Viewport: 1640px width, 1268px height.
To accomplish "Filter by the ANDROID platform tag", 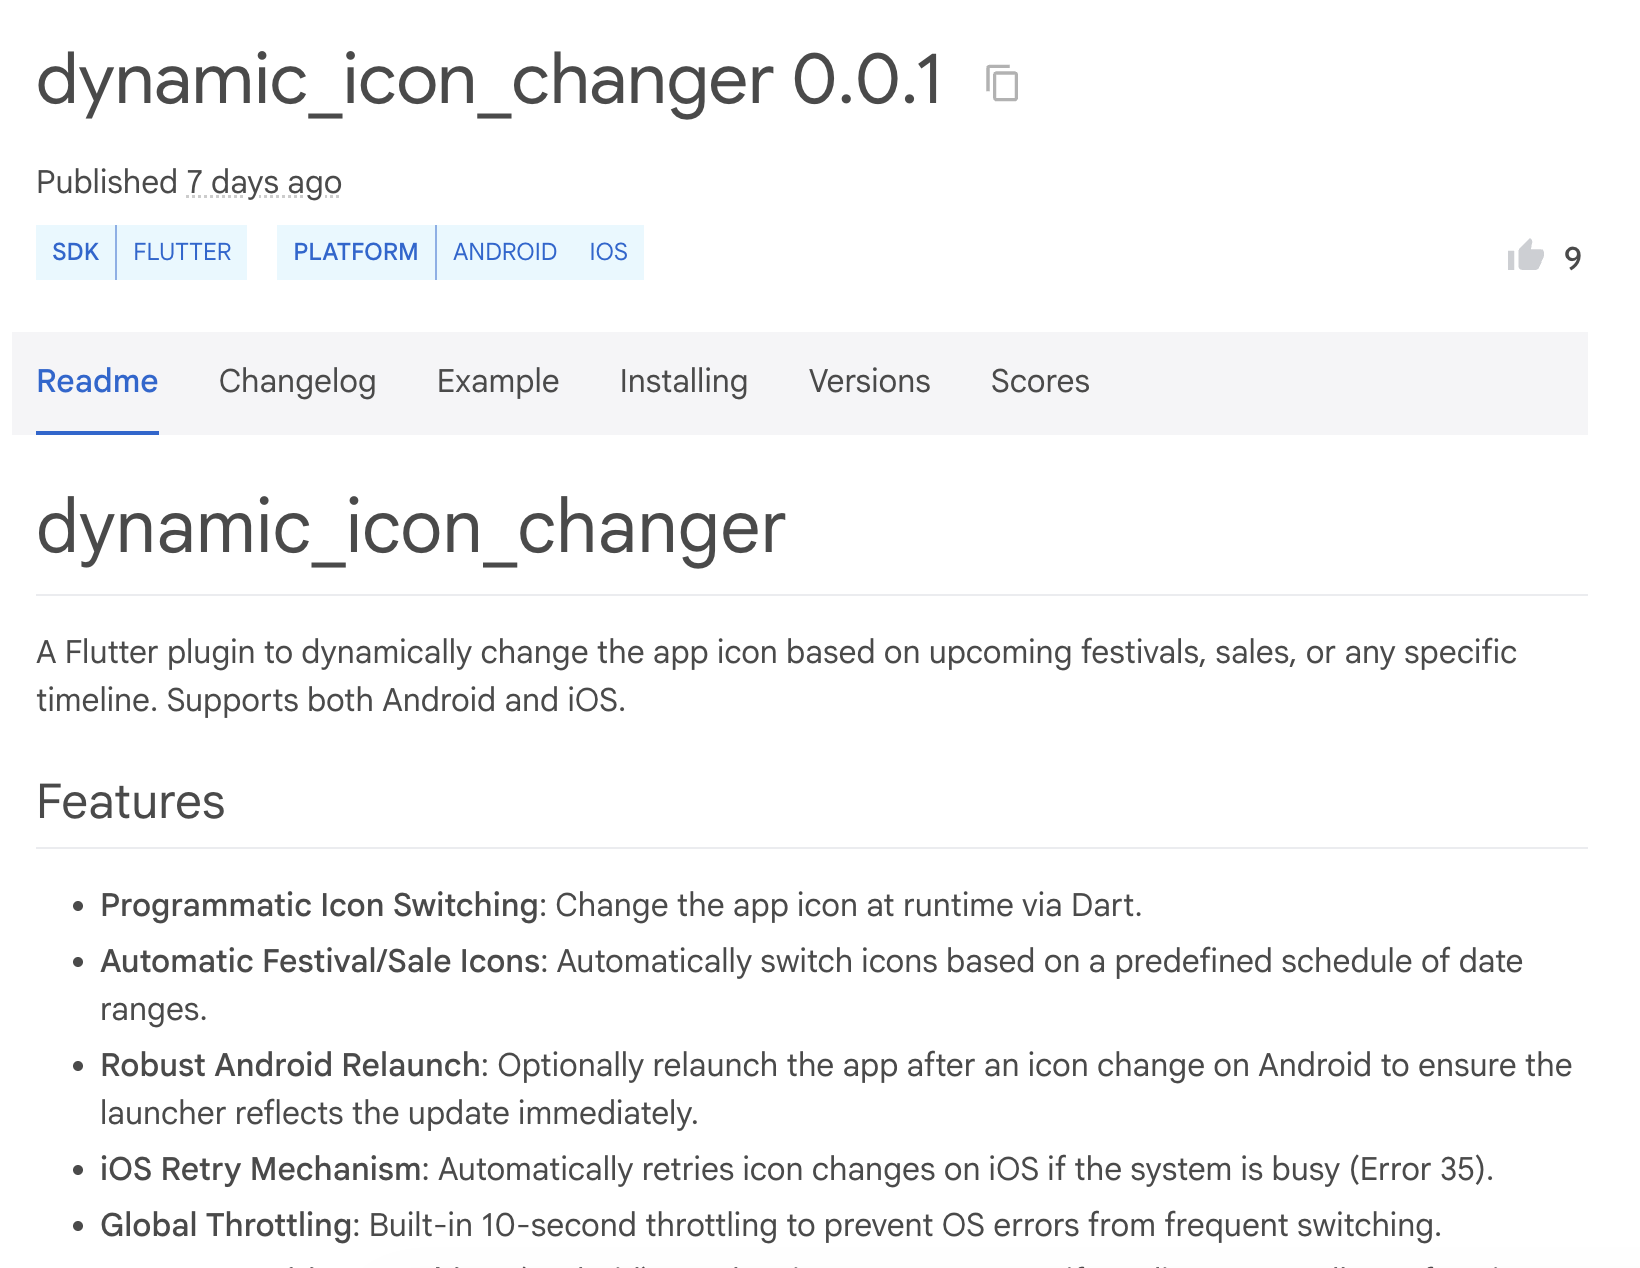I will (505, 252).
